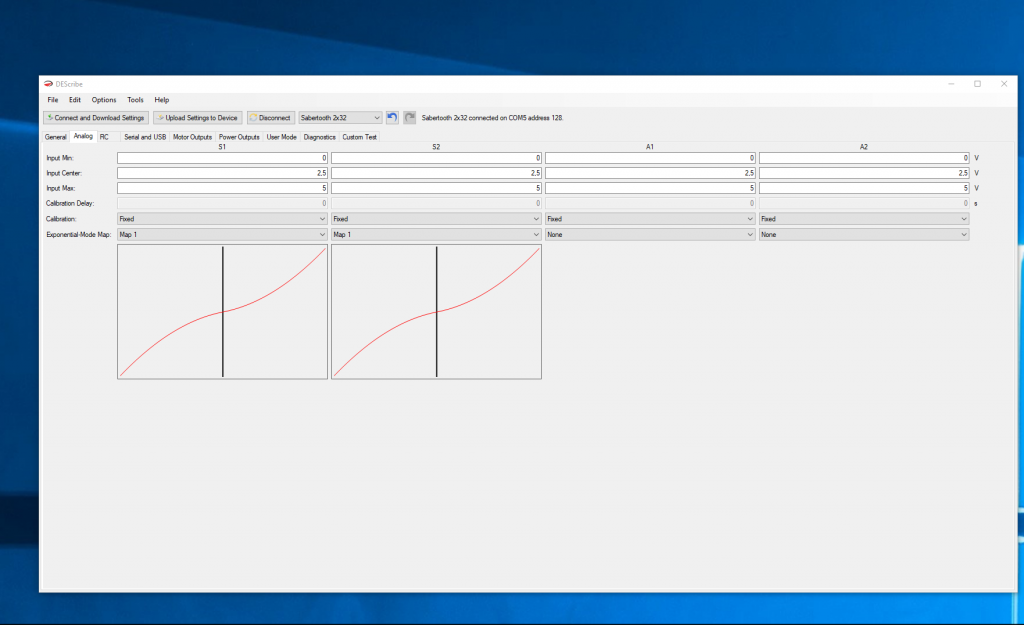
Task: Open the Tools menu
Action: point(135,100)
